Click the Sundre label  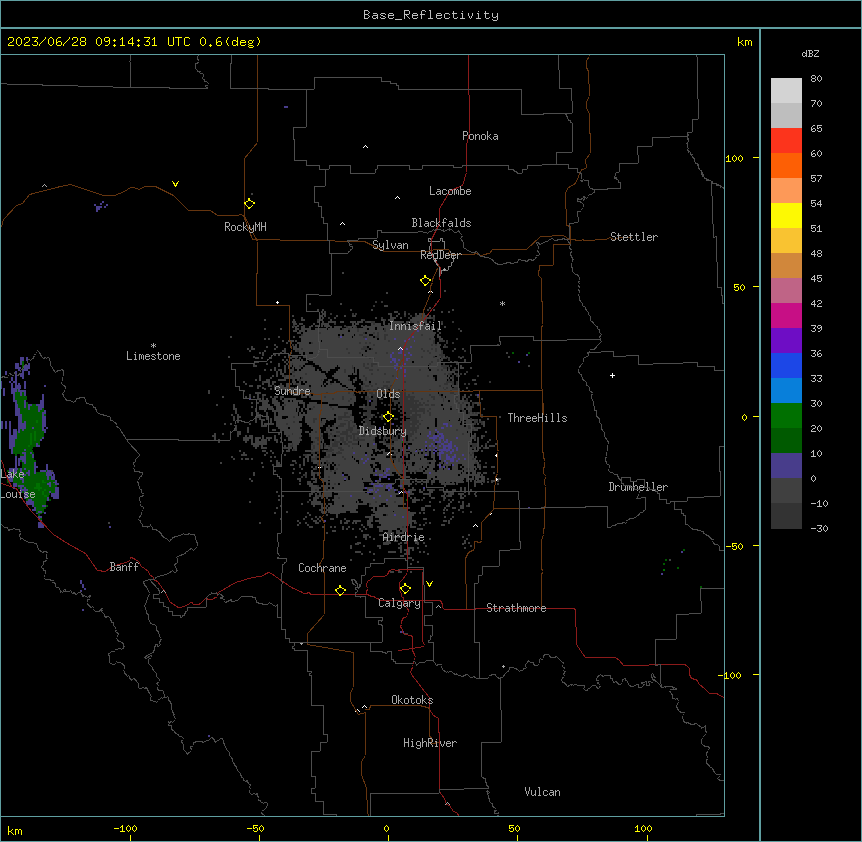pyautogui.click(x=292, y=391)
